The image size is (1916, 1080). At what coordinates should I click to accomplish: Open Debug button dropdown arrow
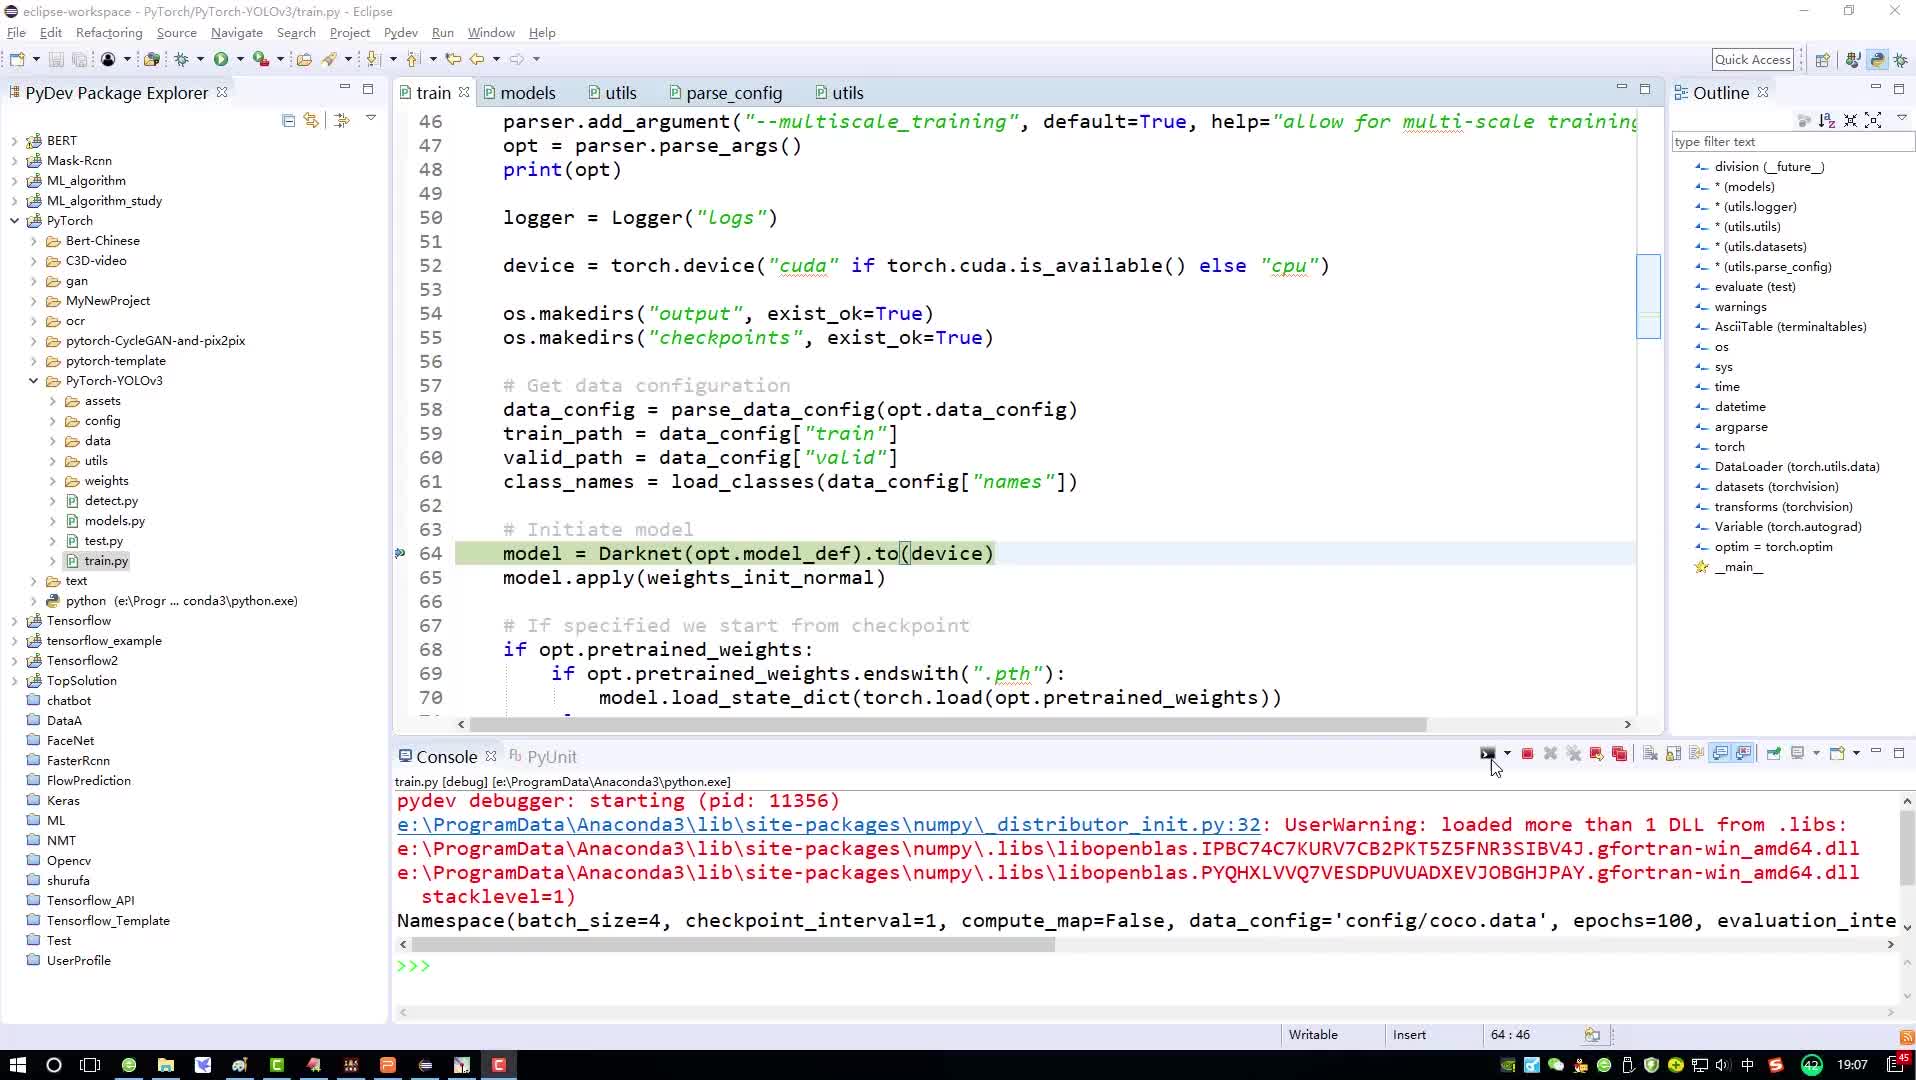point(200,60)
